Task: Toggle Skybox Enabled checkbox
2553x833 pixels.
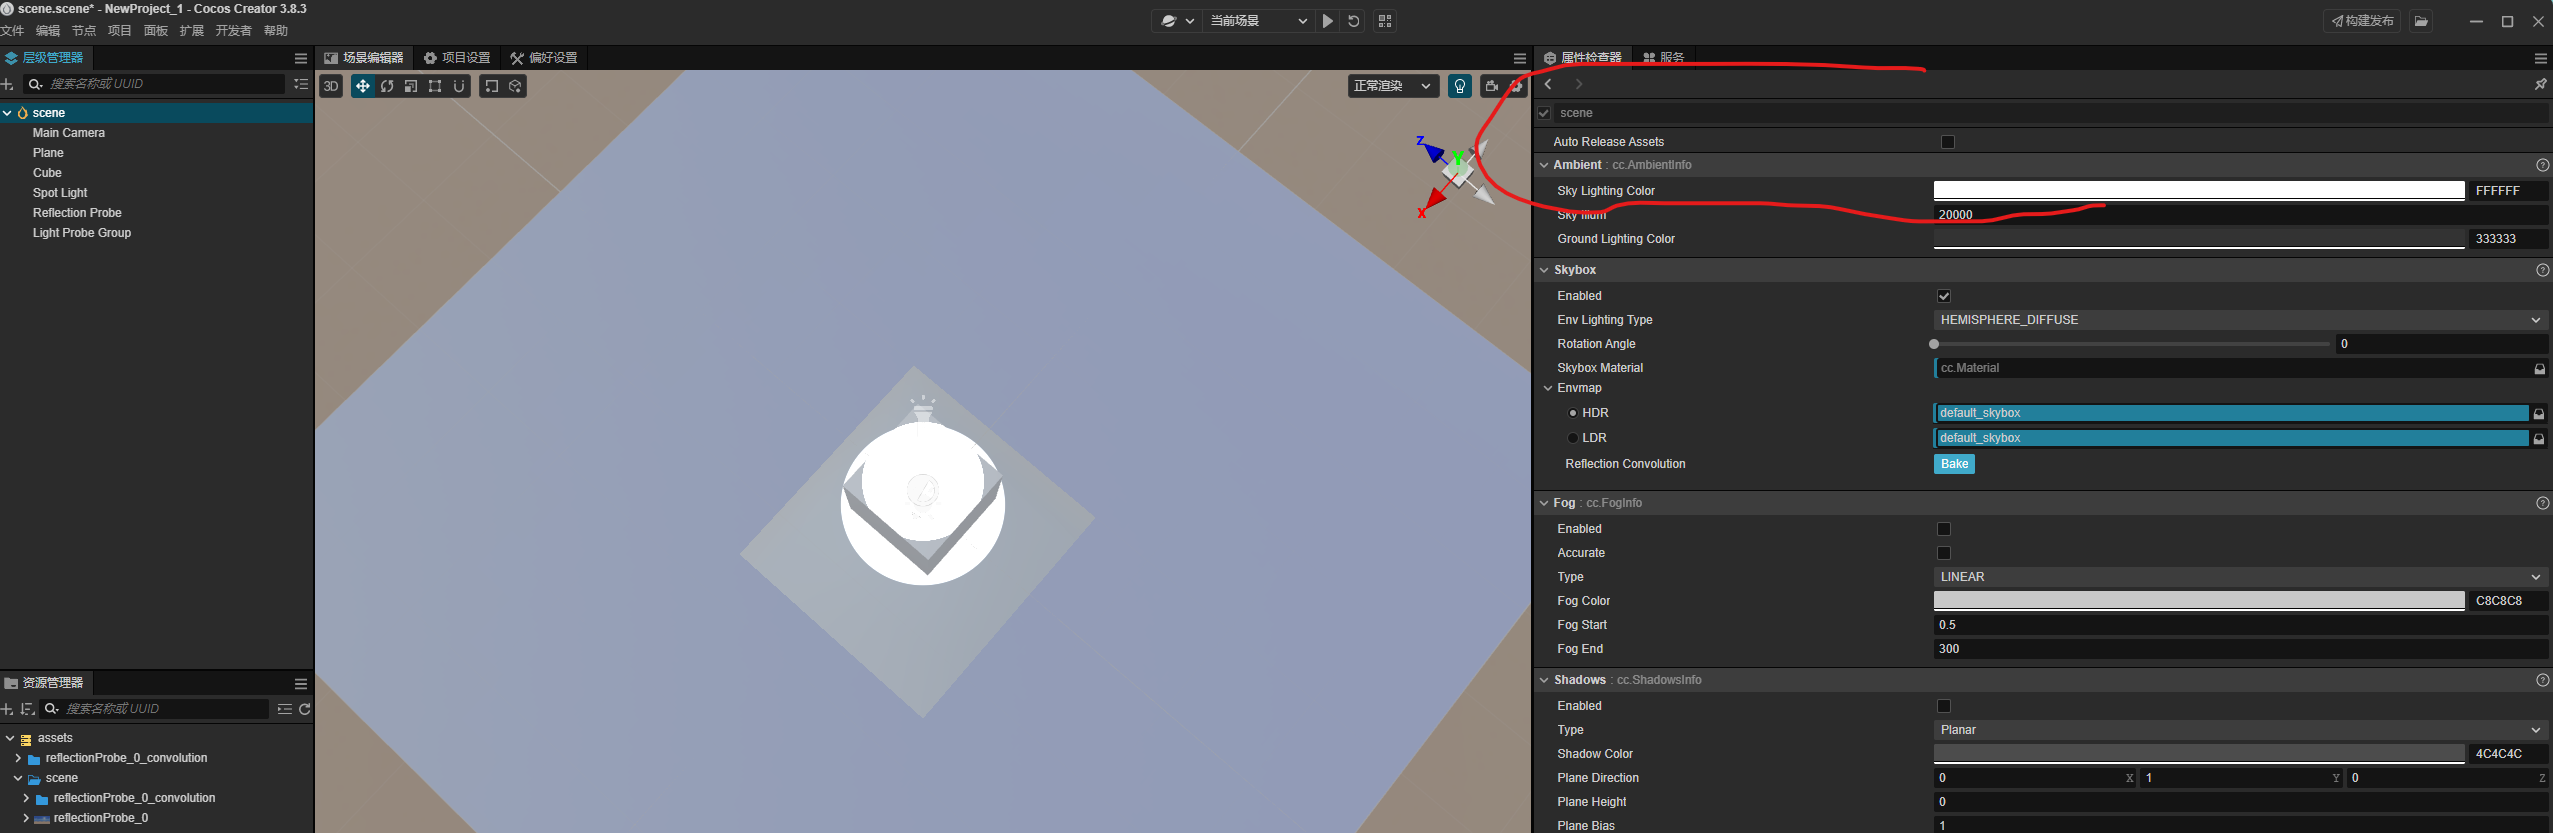Action: coord(1944,296)
